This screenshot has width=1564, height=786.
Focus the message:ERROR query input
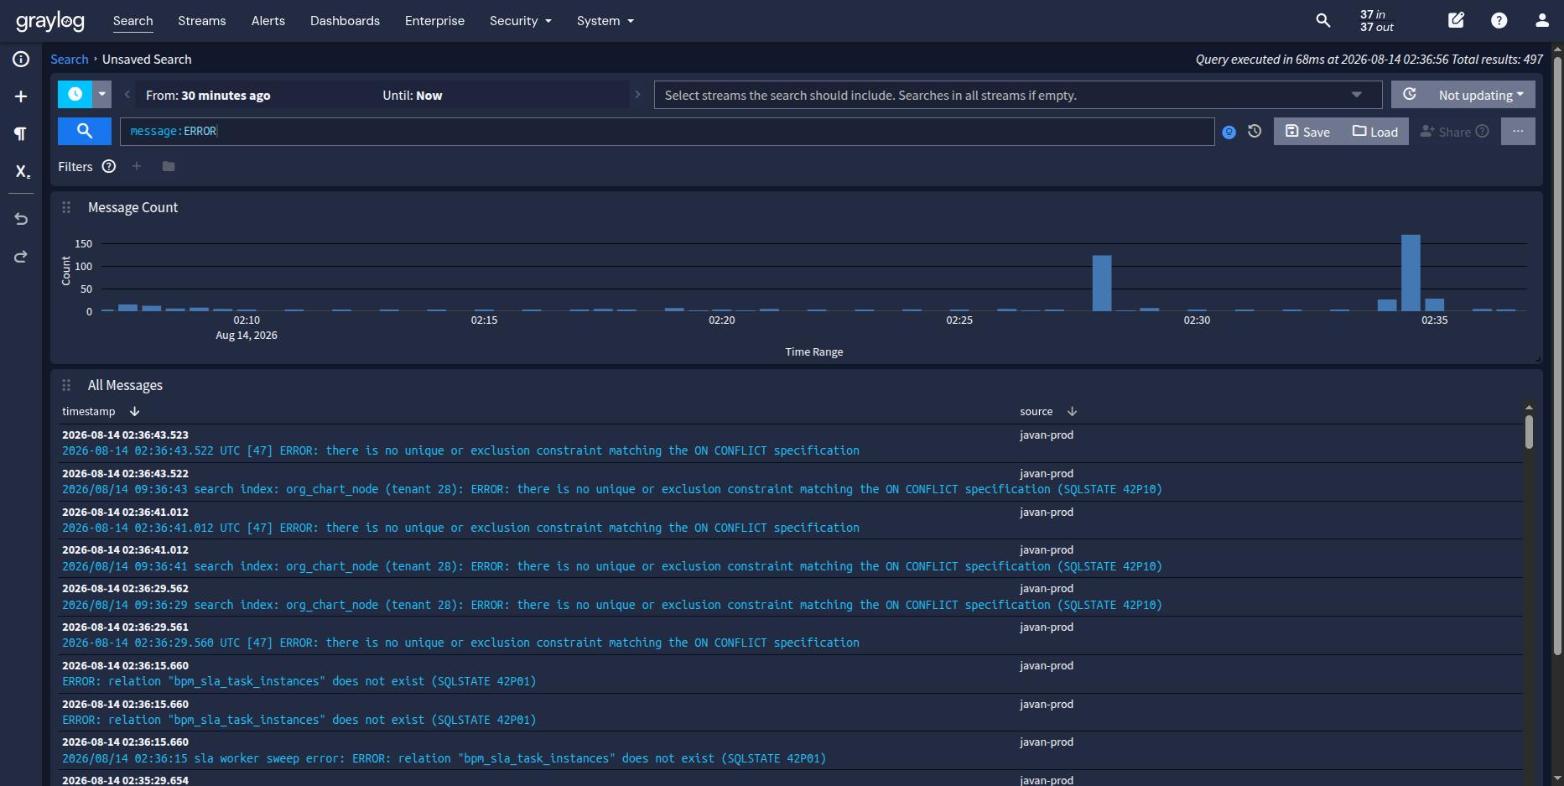[x=667, y=131]
